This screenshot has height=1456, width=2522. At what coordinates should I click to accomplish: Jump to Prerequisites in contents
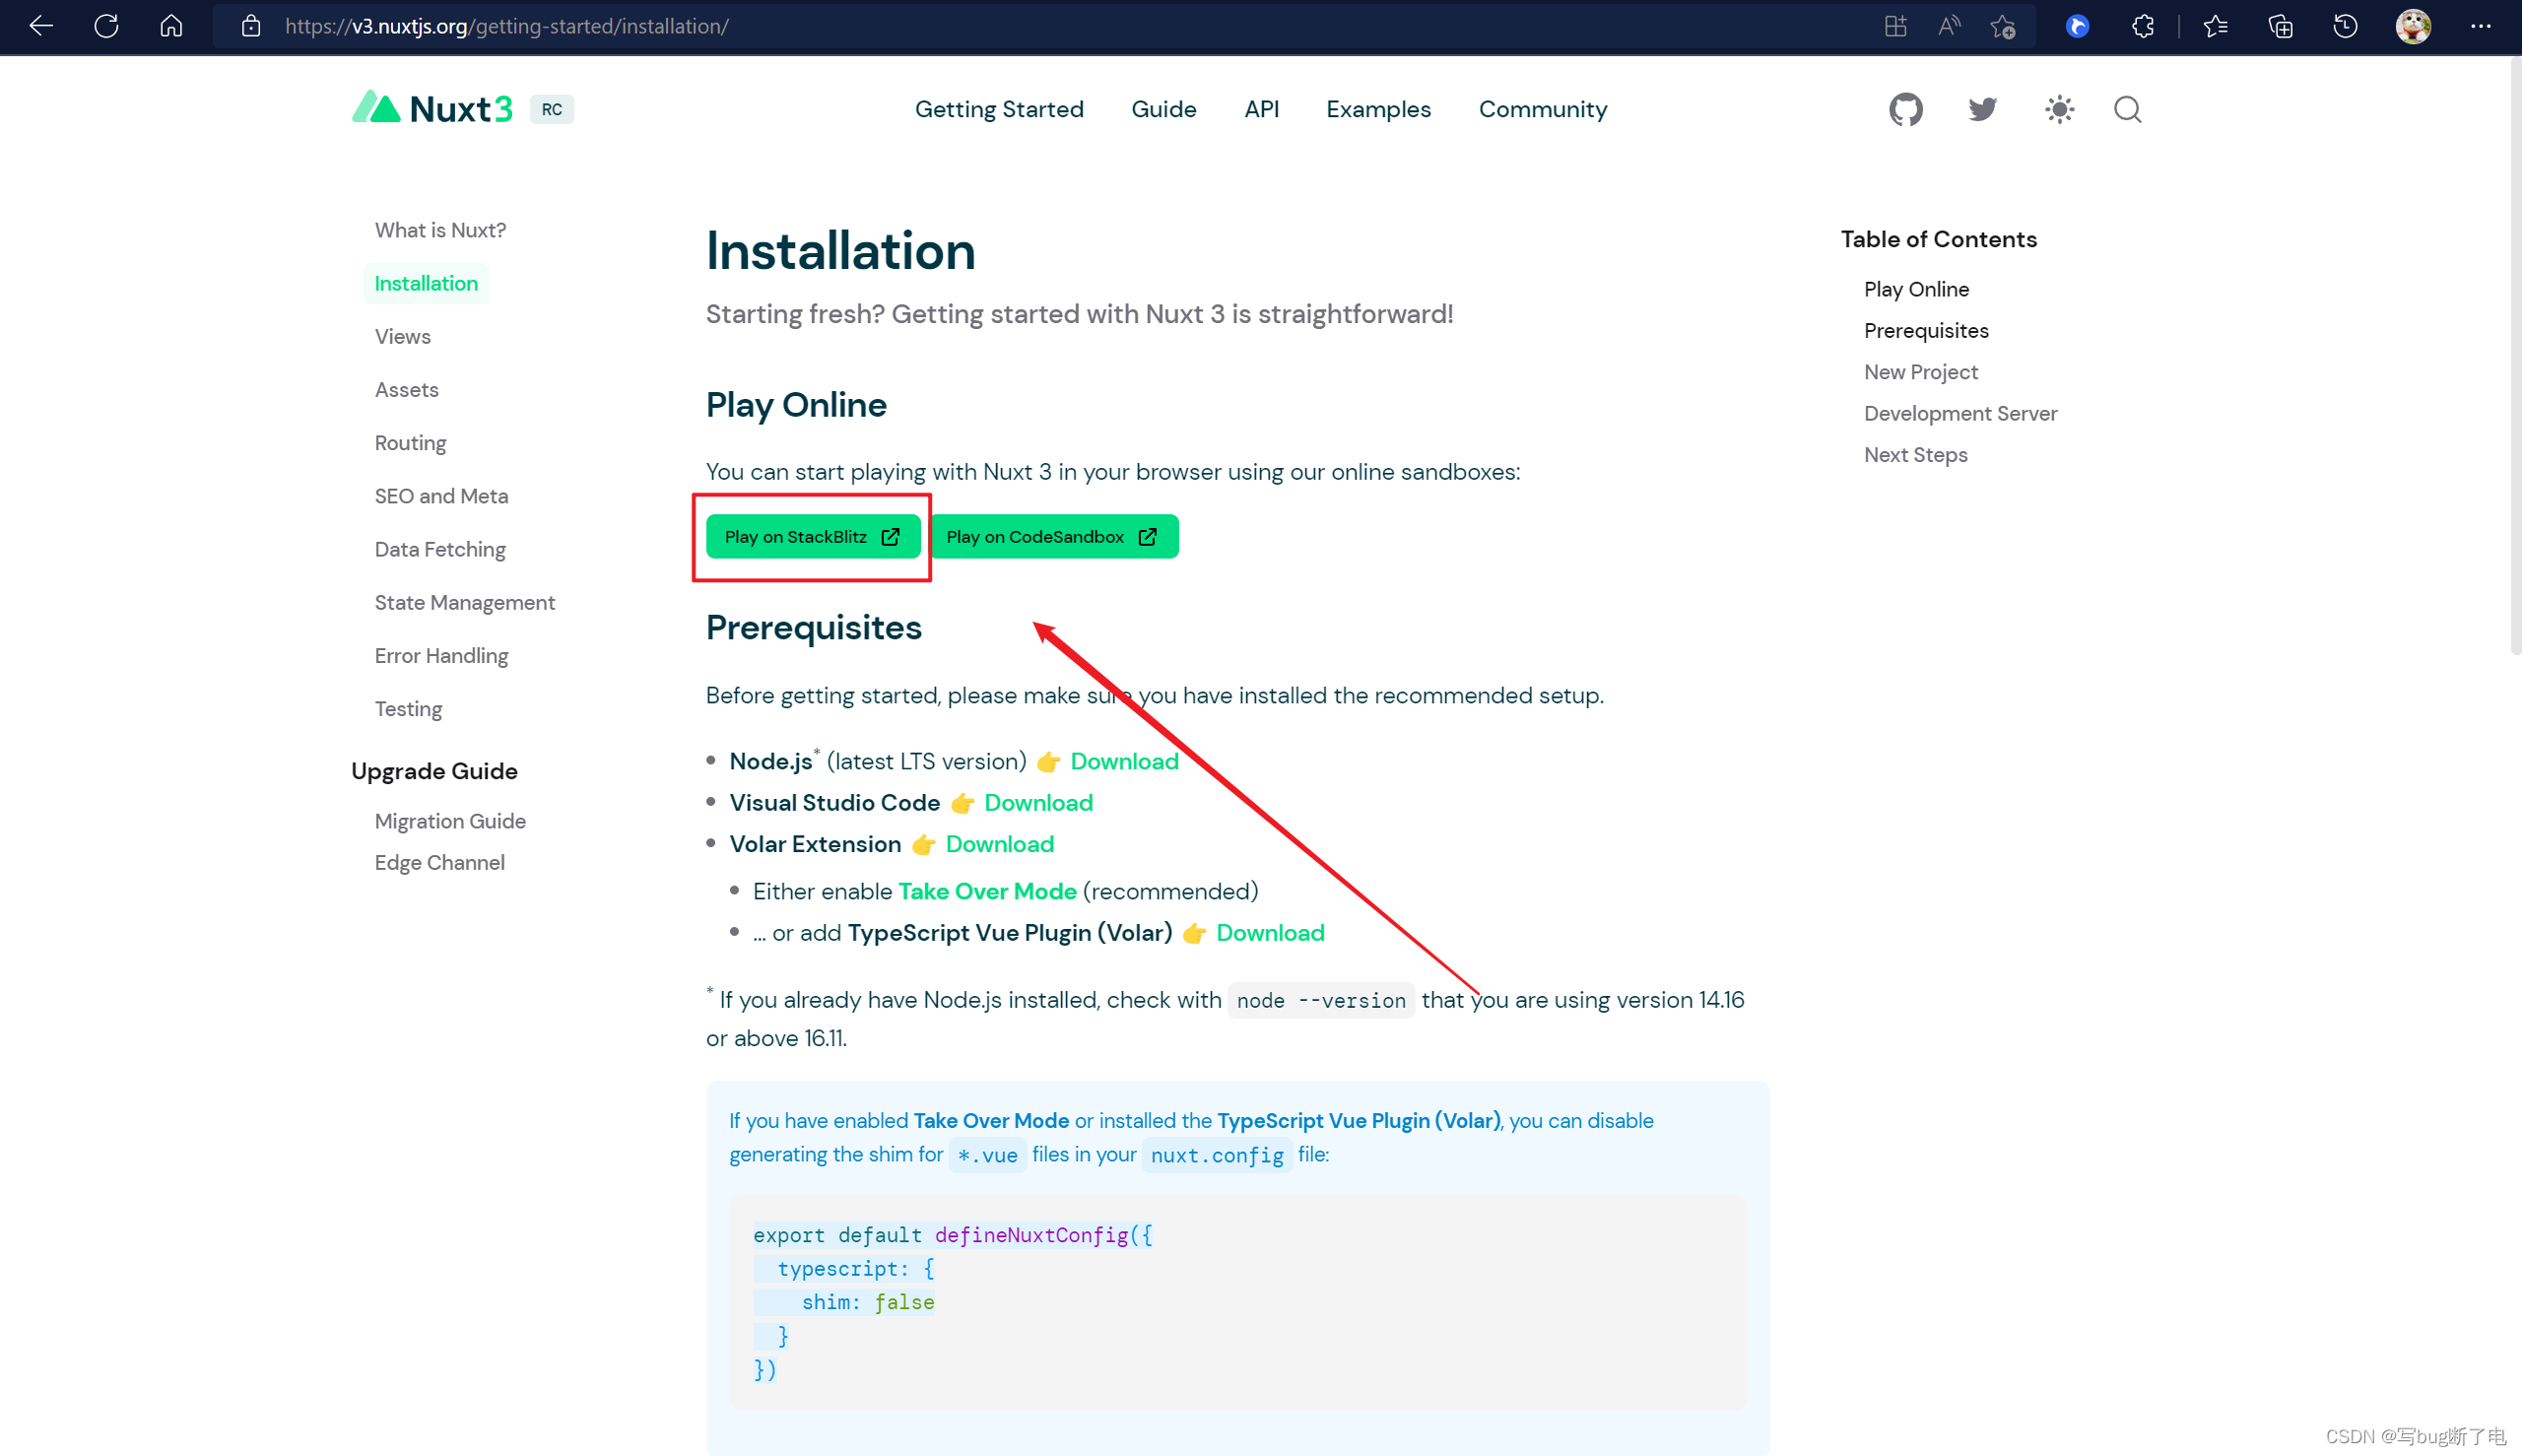point(1926,330)
